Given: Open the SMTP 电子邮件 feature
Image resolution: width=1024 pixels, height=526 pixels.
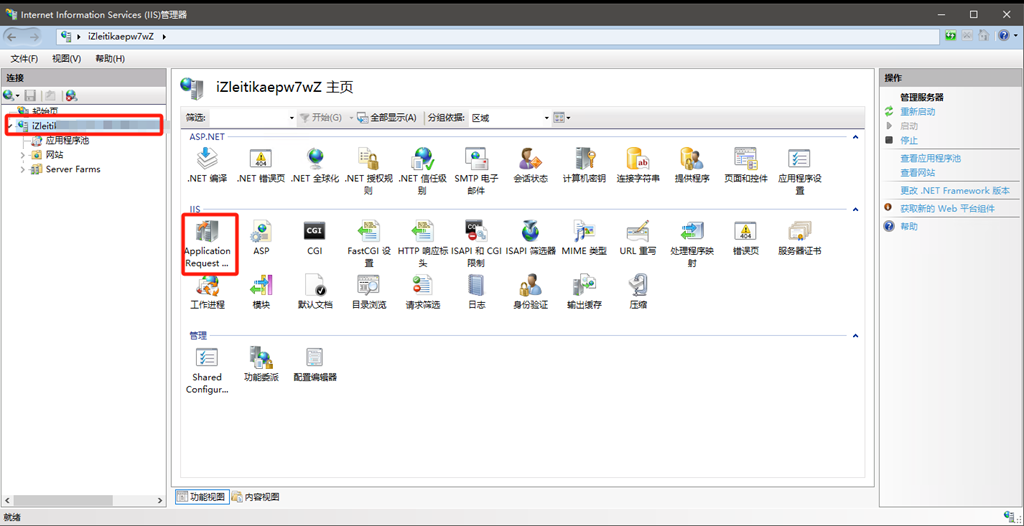Looking at the screenshot, I should coord(476,171).
